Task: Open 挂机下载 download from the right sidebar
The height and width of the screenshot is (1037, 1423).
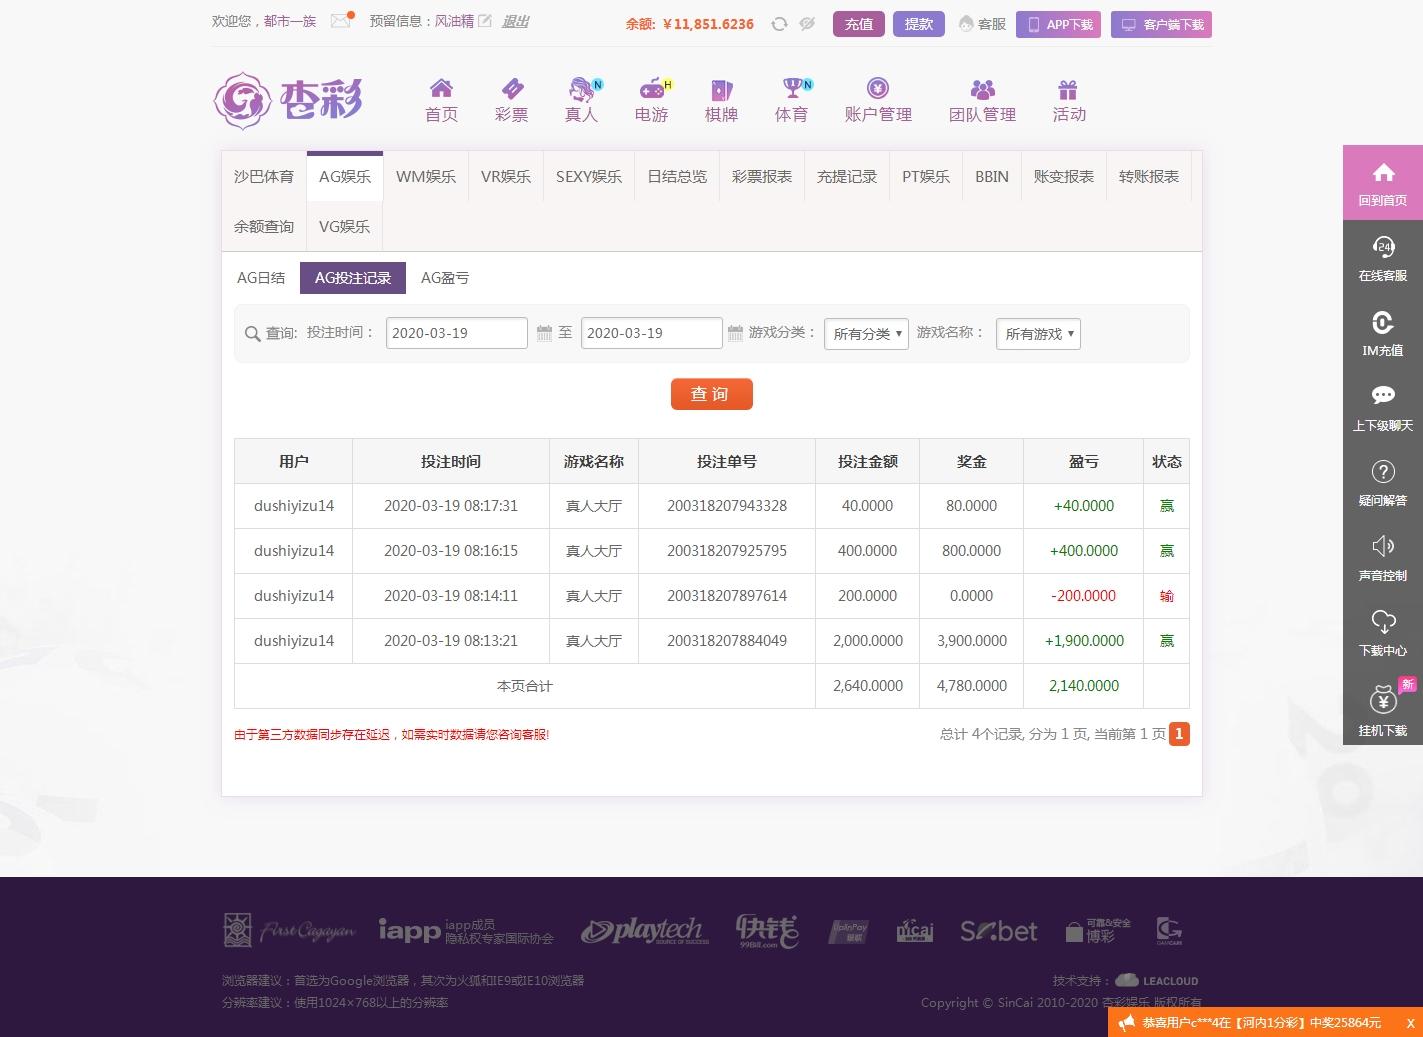Action: click(1383, 708)
